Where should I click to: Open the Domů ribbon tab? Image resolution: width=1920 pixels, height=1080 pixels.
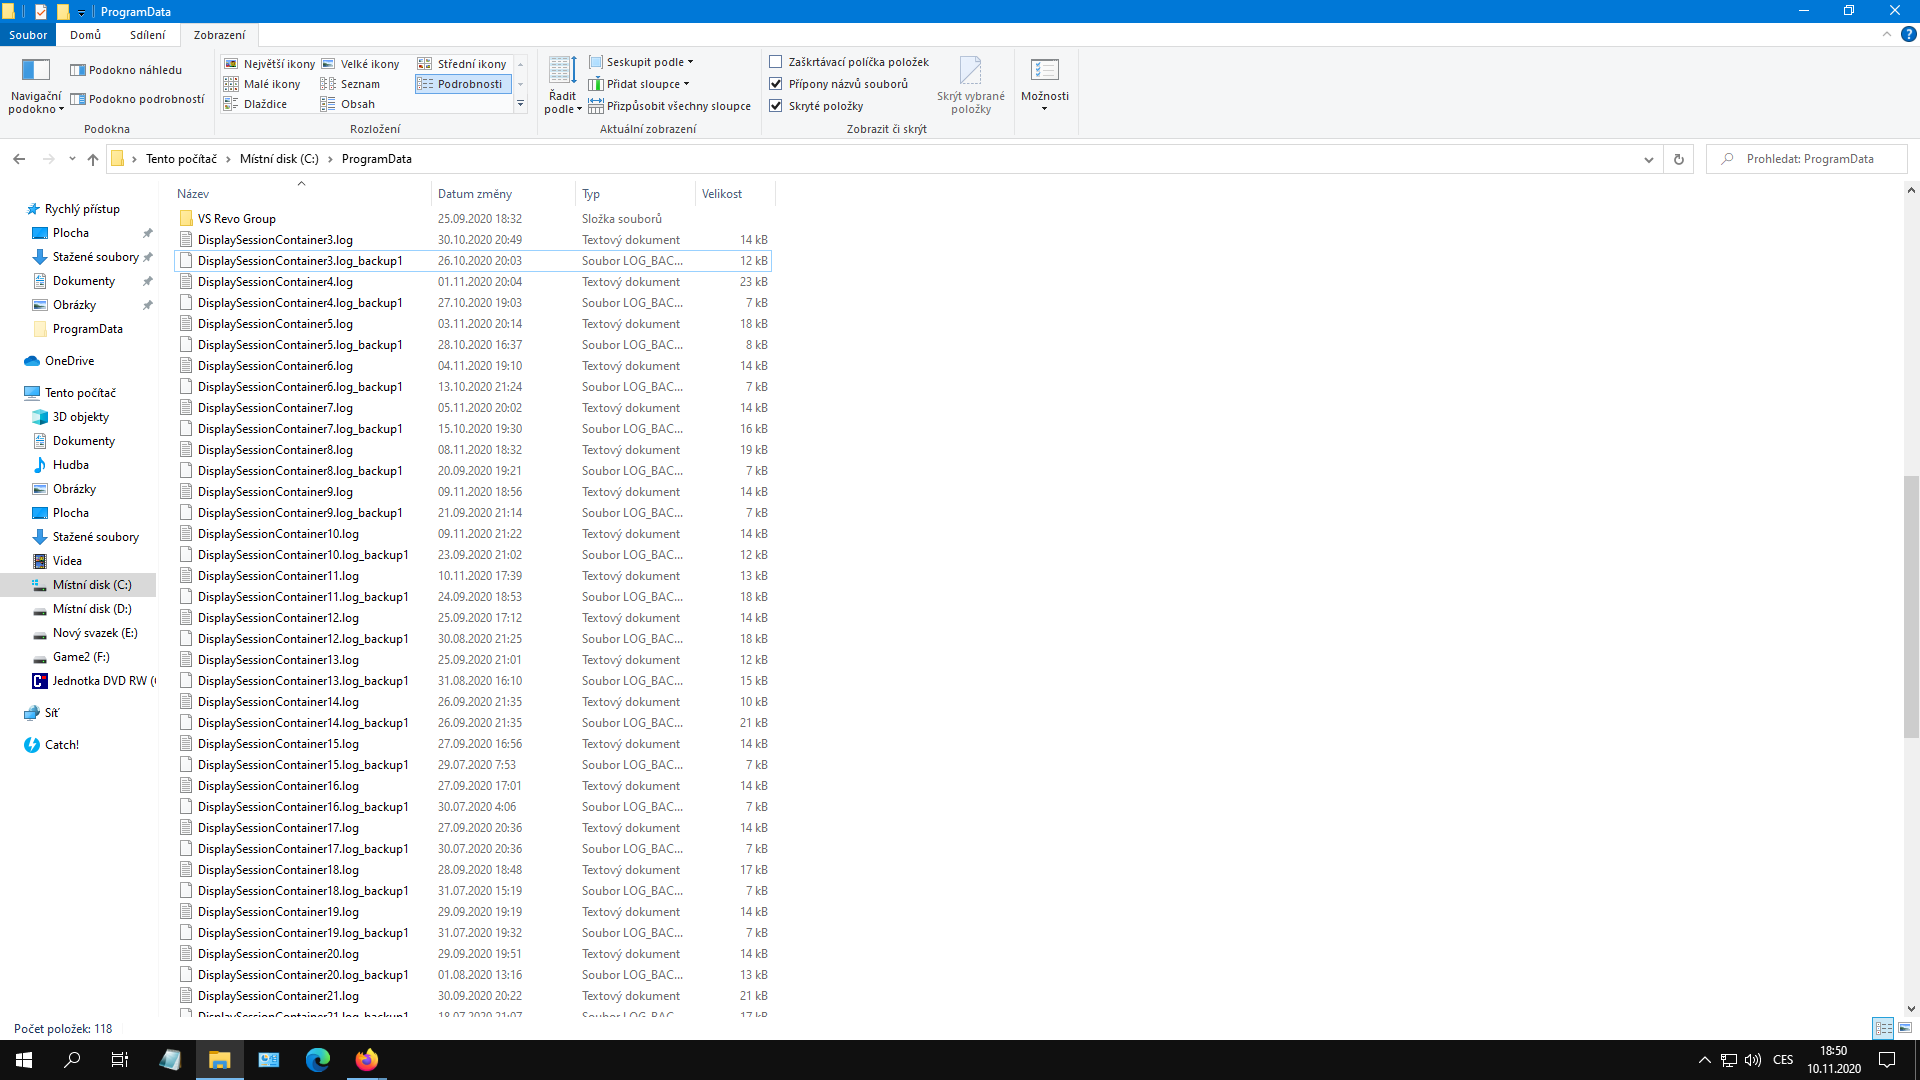(x=85, y=35)
